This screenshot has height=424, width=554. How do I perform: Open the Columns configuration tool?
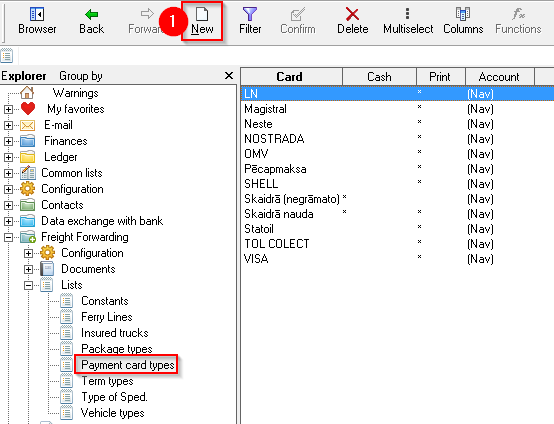[x=463, y=21]
